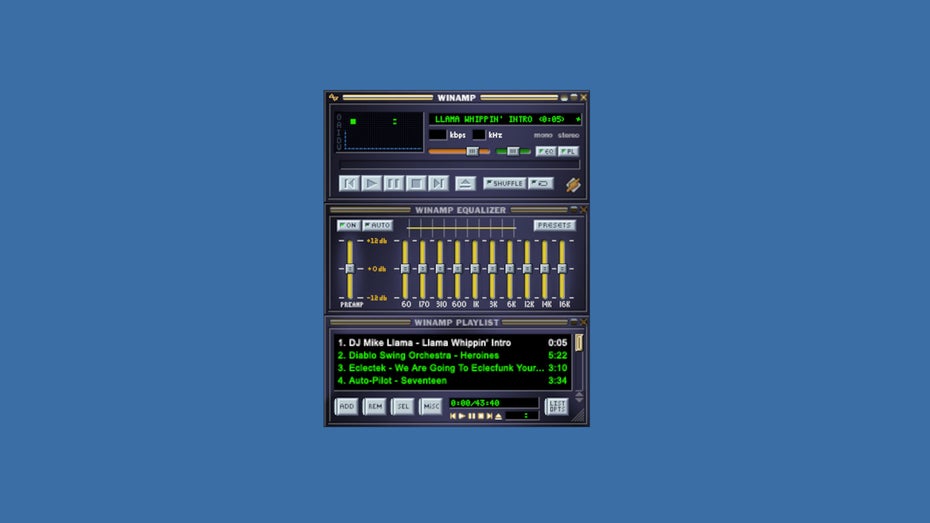930x523 pixels.
Task: Click the orange volume slider
Action: pos(459,151)
